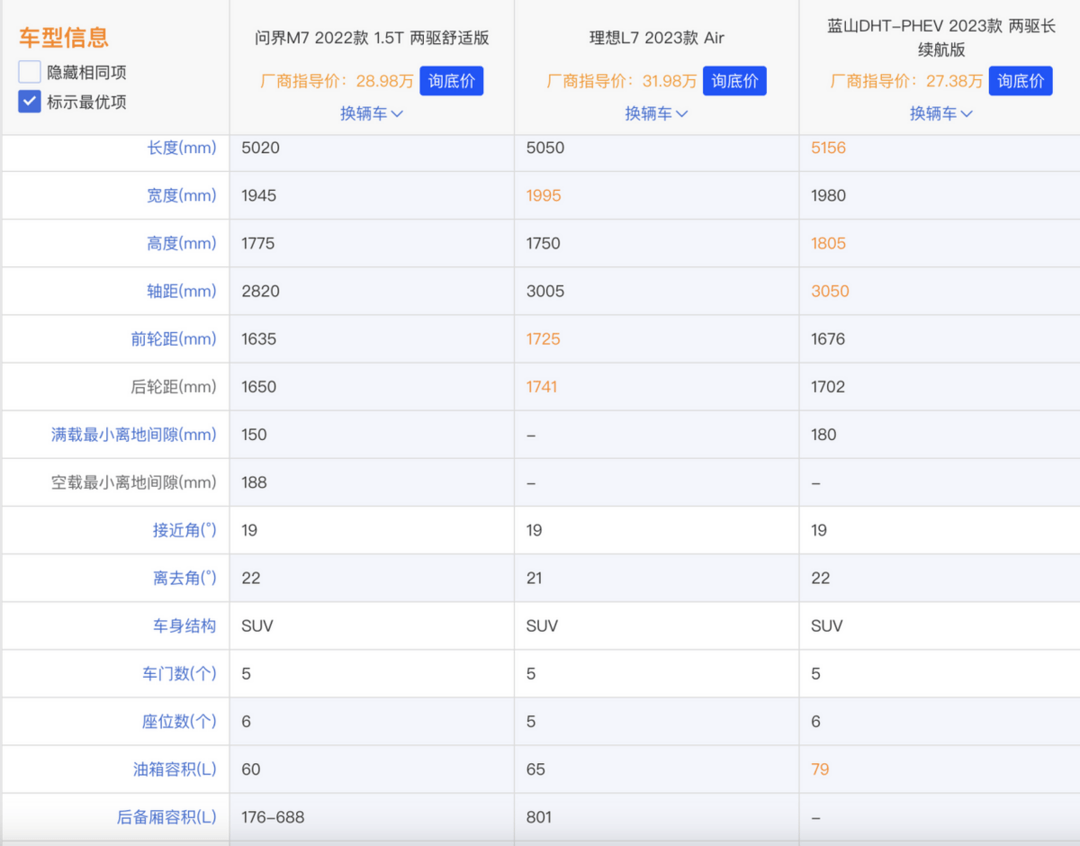Open 换辆车 dropdown under 问界M7

pos(371,114)
